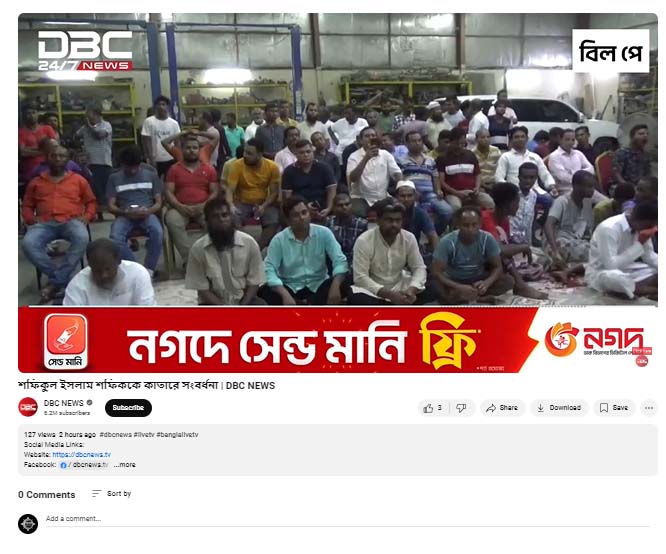The image size is (666, 554).
Task: Click the verified badge next to DBC NEWS
Action: [89, 402]
